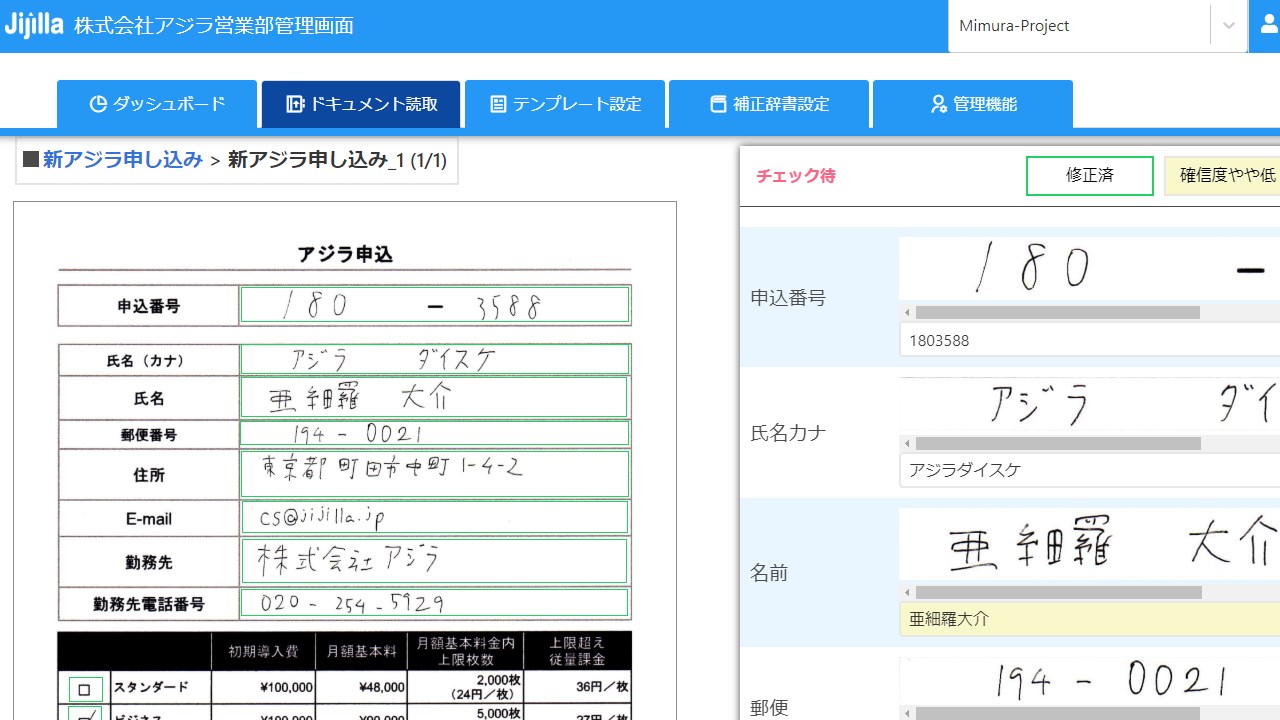The height and width of the screenshot is (720, 1280).
Task: Click the 亜細羅 handwriting image for 名前
Action: [x=1090, y=545]
